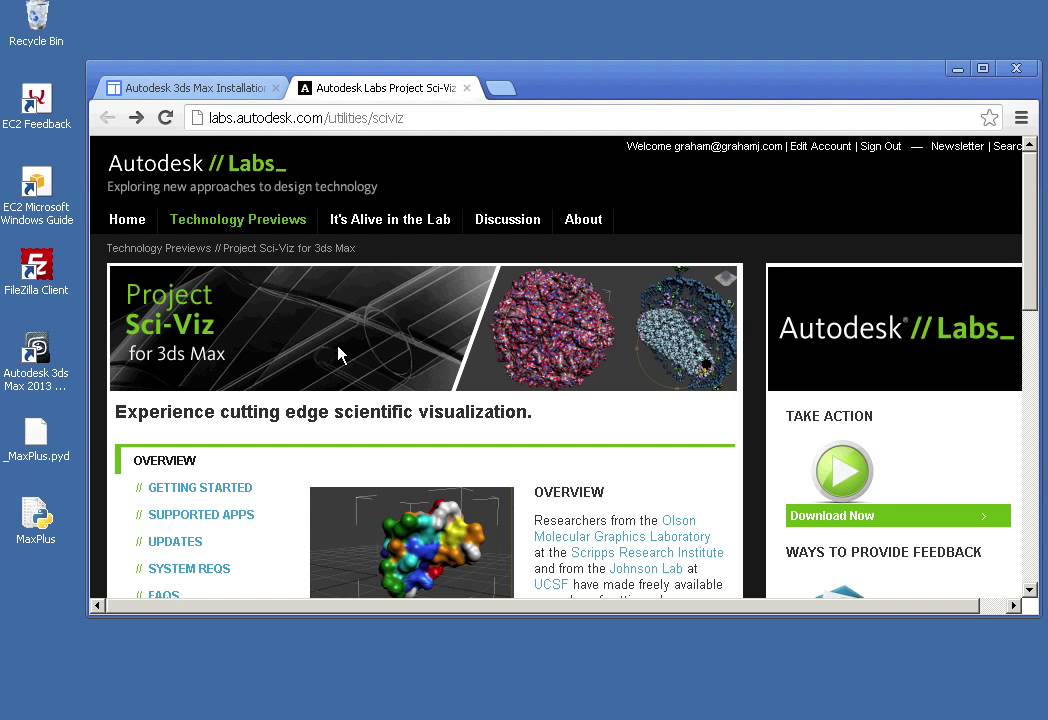Click the Download Now button
The width and height of the screenshot is (1048, 720).
(x=898, y=515)
